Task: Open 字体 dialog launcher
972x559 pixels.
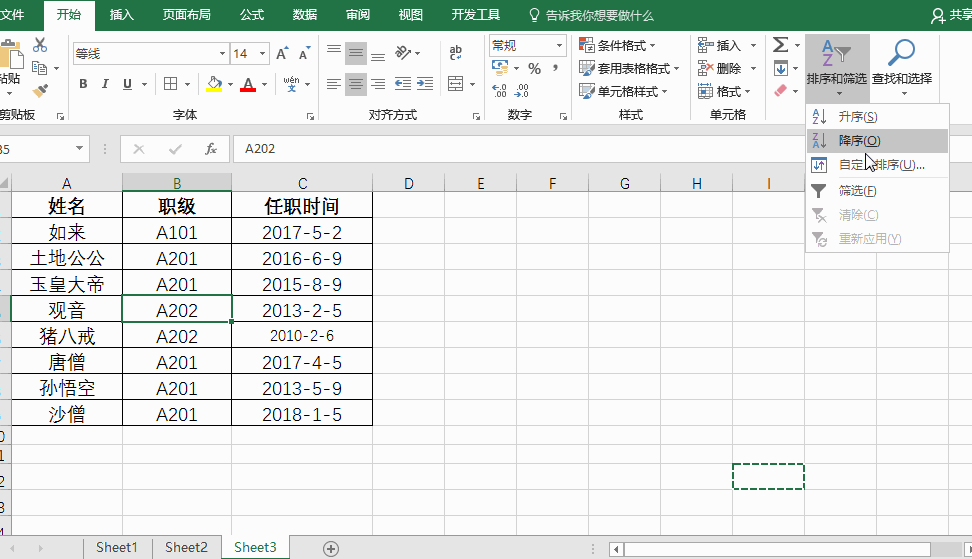Action: pos(311,116)
